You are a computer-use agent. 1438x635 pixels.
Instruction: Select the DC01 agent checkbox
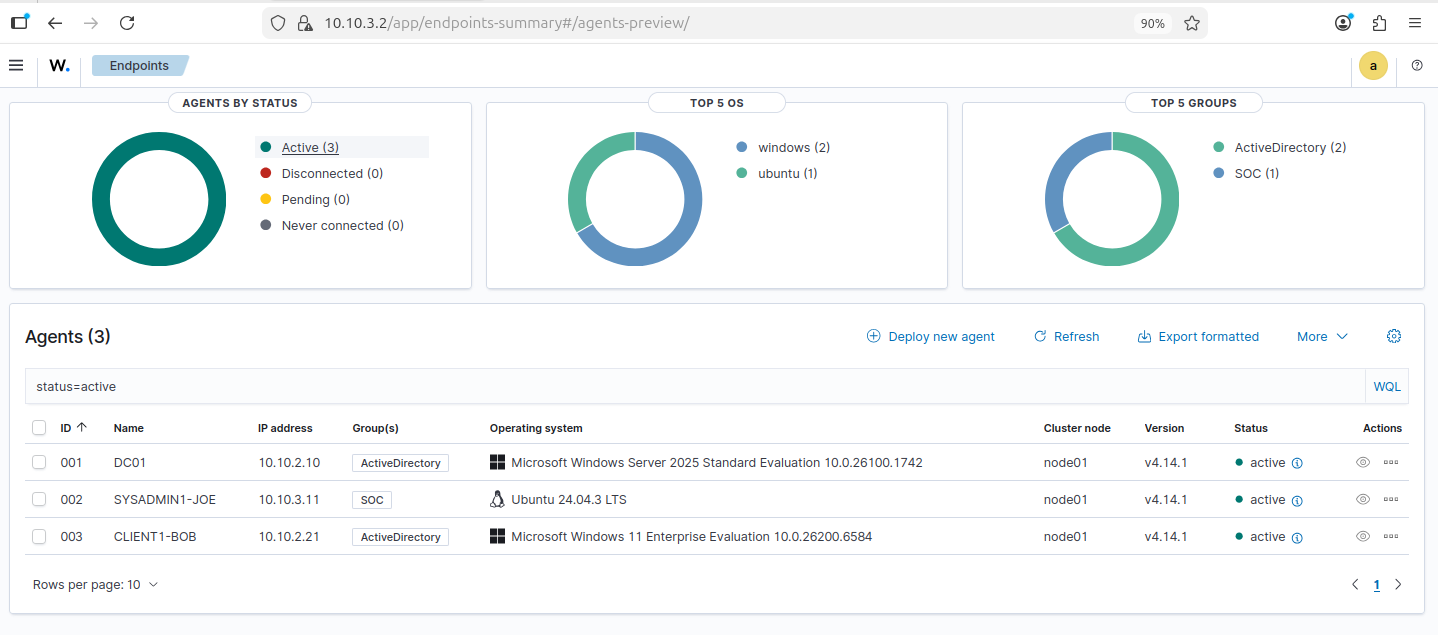tap(39, 463)
